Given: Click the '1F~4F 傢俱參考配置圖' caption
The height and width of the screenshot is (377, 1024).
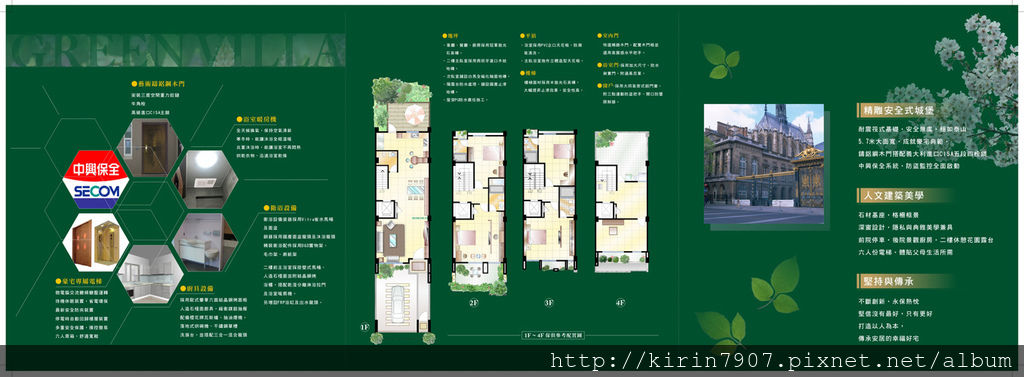Looking at the screenshot, I should tap(552, 335).
